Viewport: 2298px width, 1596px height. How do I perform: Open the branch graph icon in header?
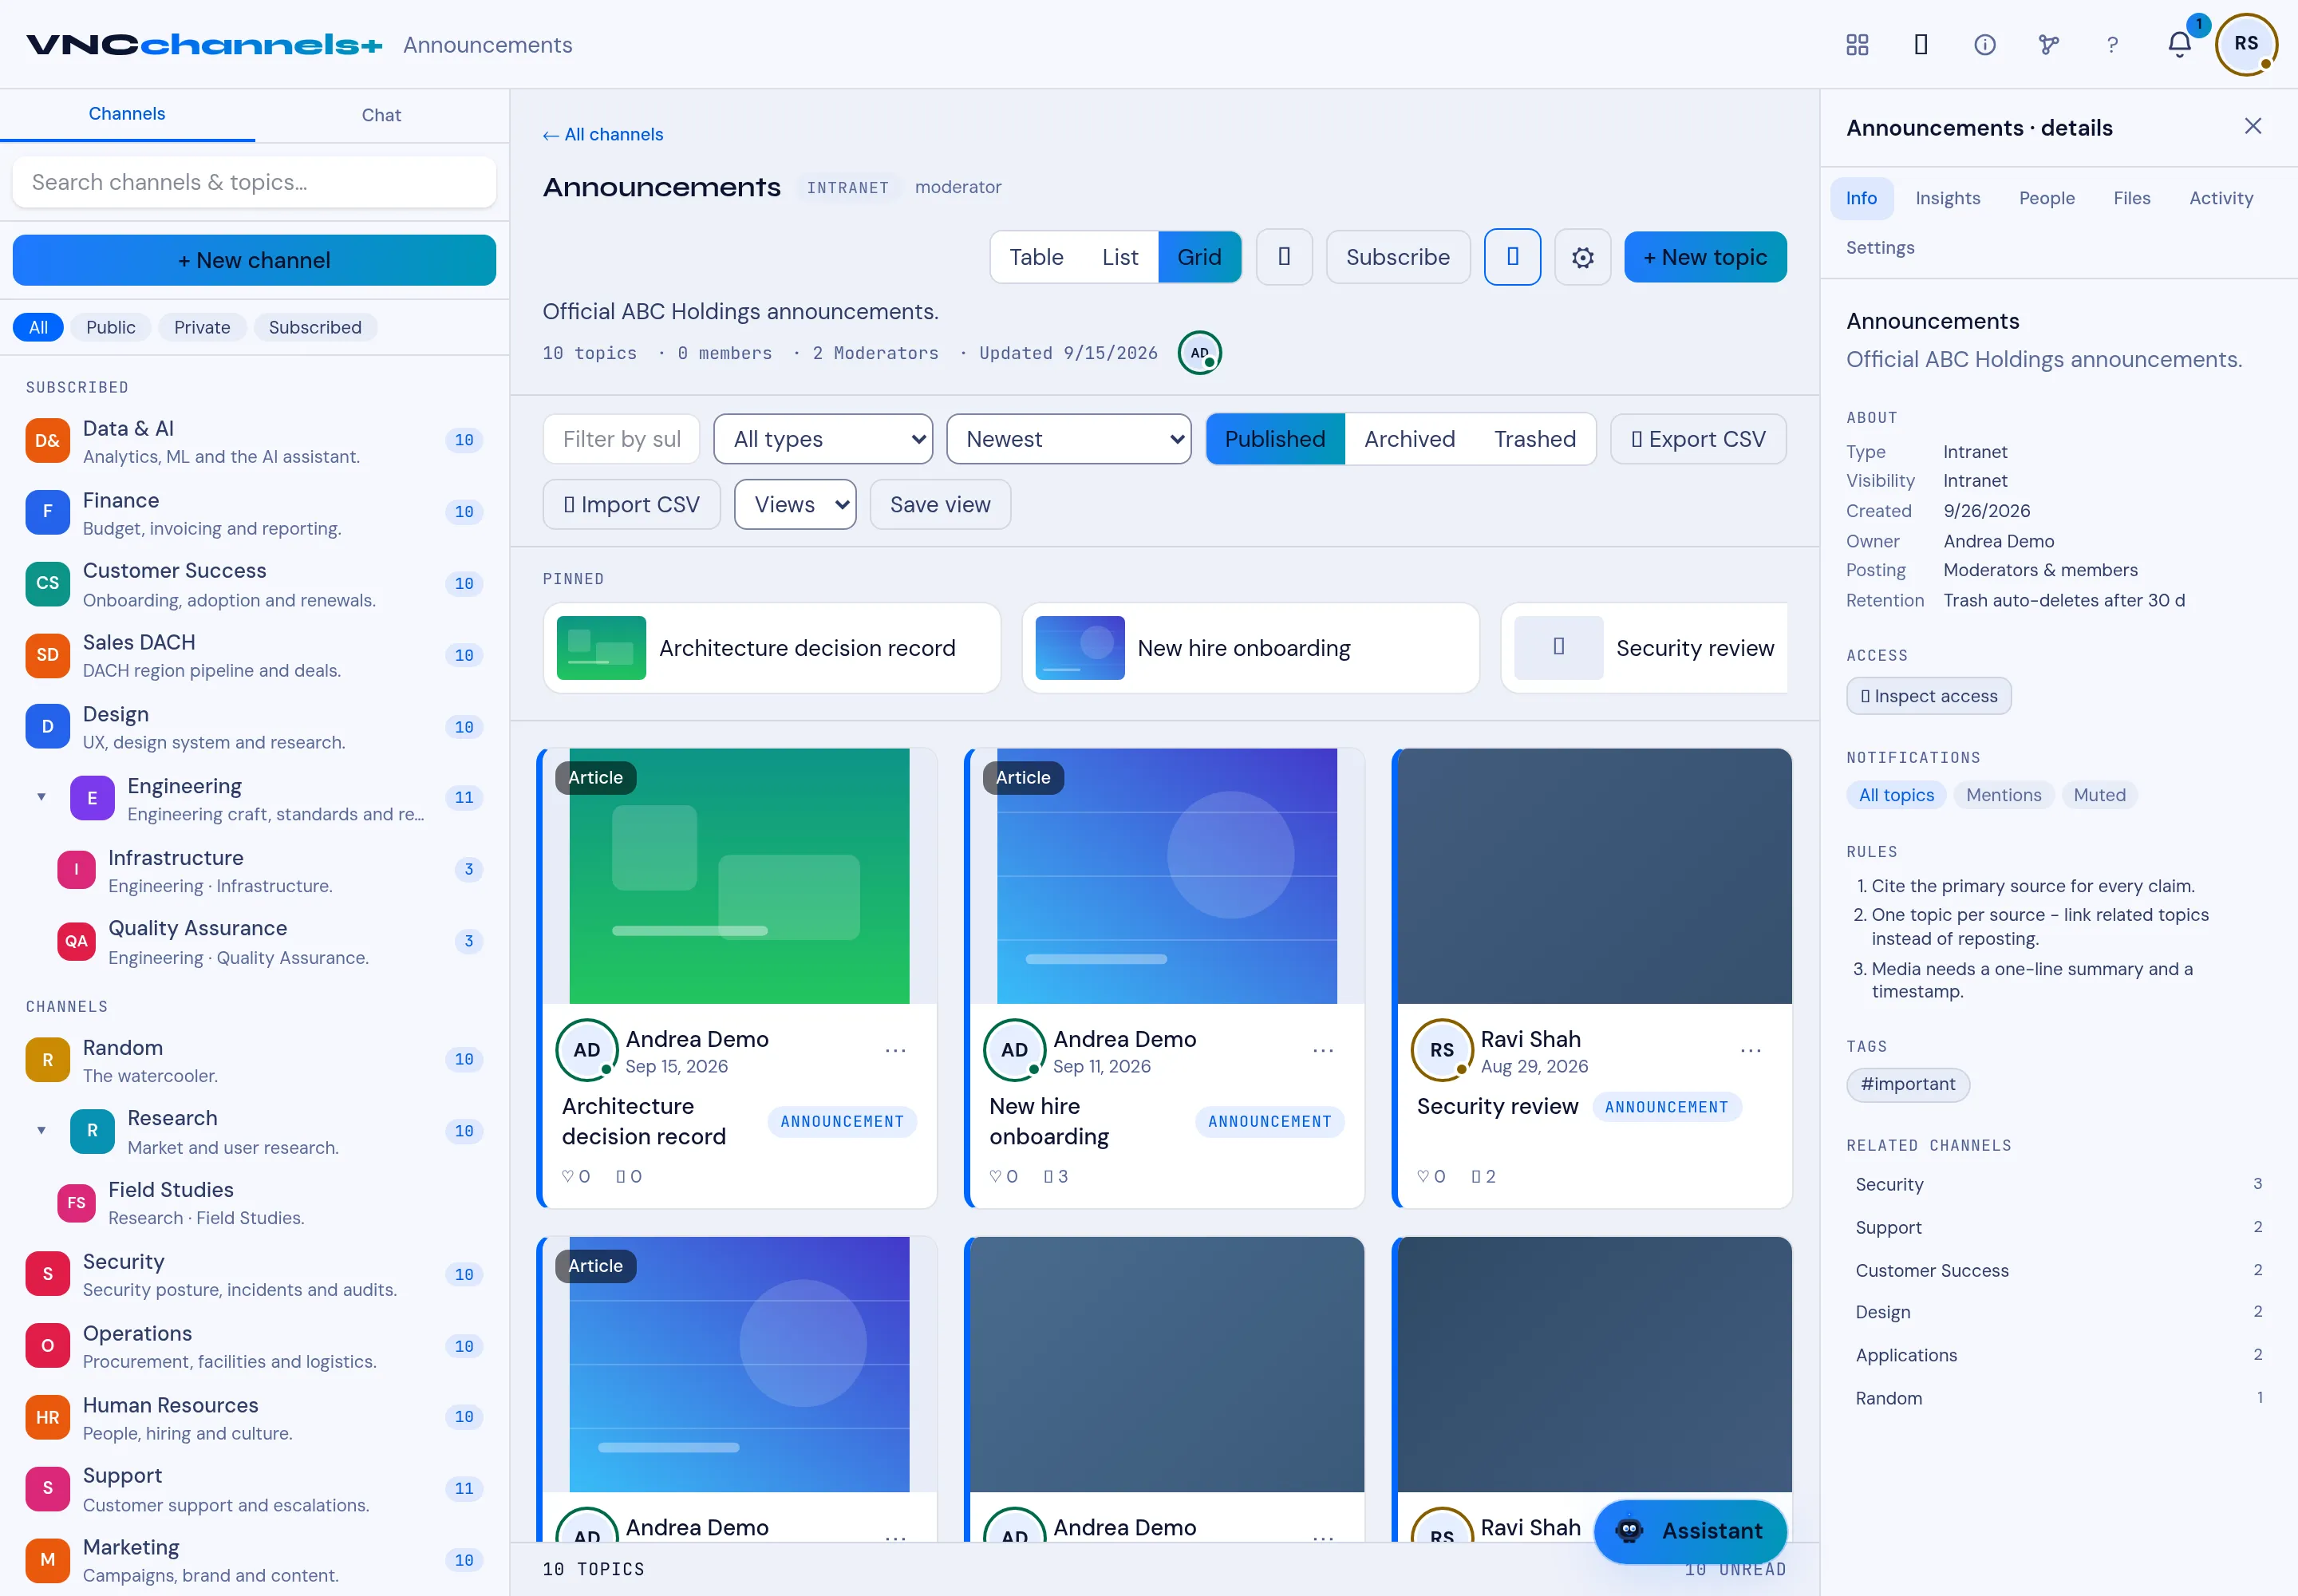click(2048, 45)
